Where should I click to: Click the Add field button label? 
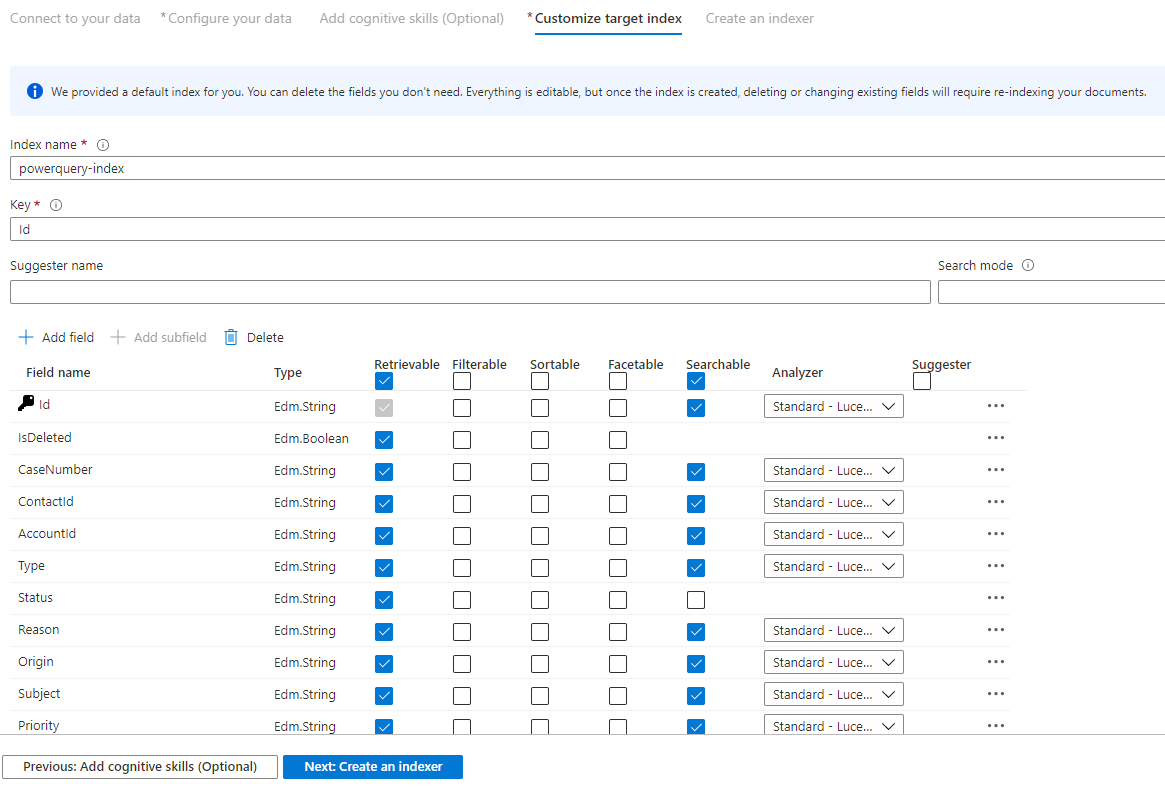pyautogui.click(x=68, y=337)
